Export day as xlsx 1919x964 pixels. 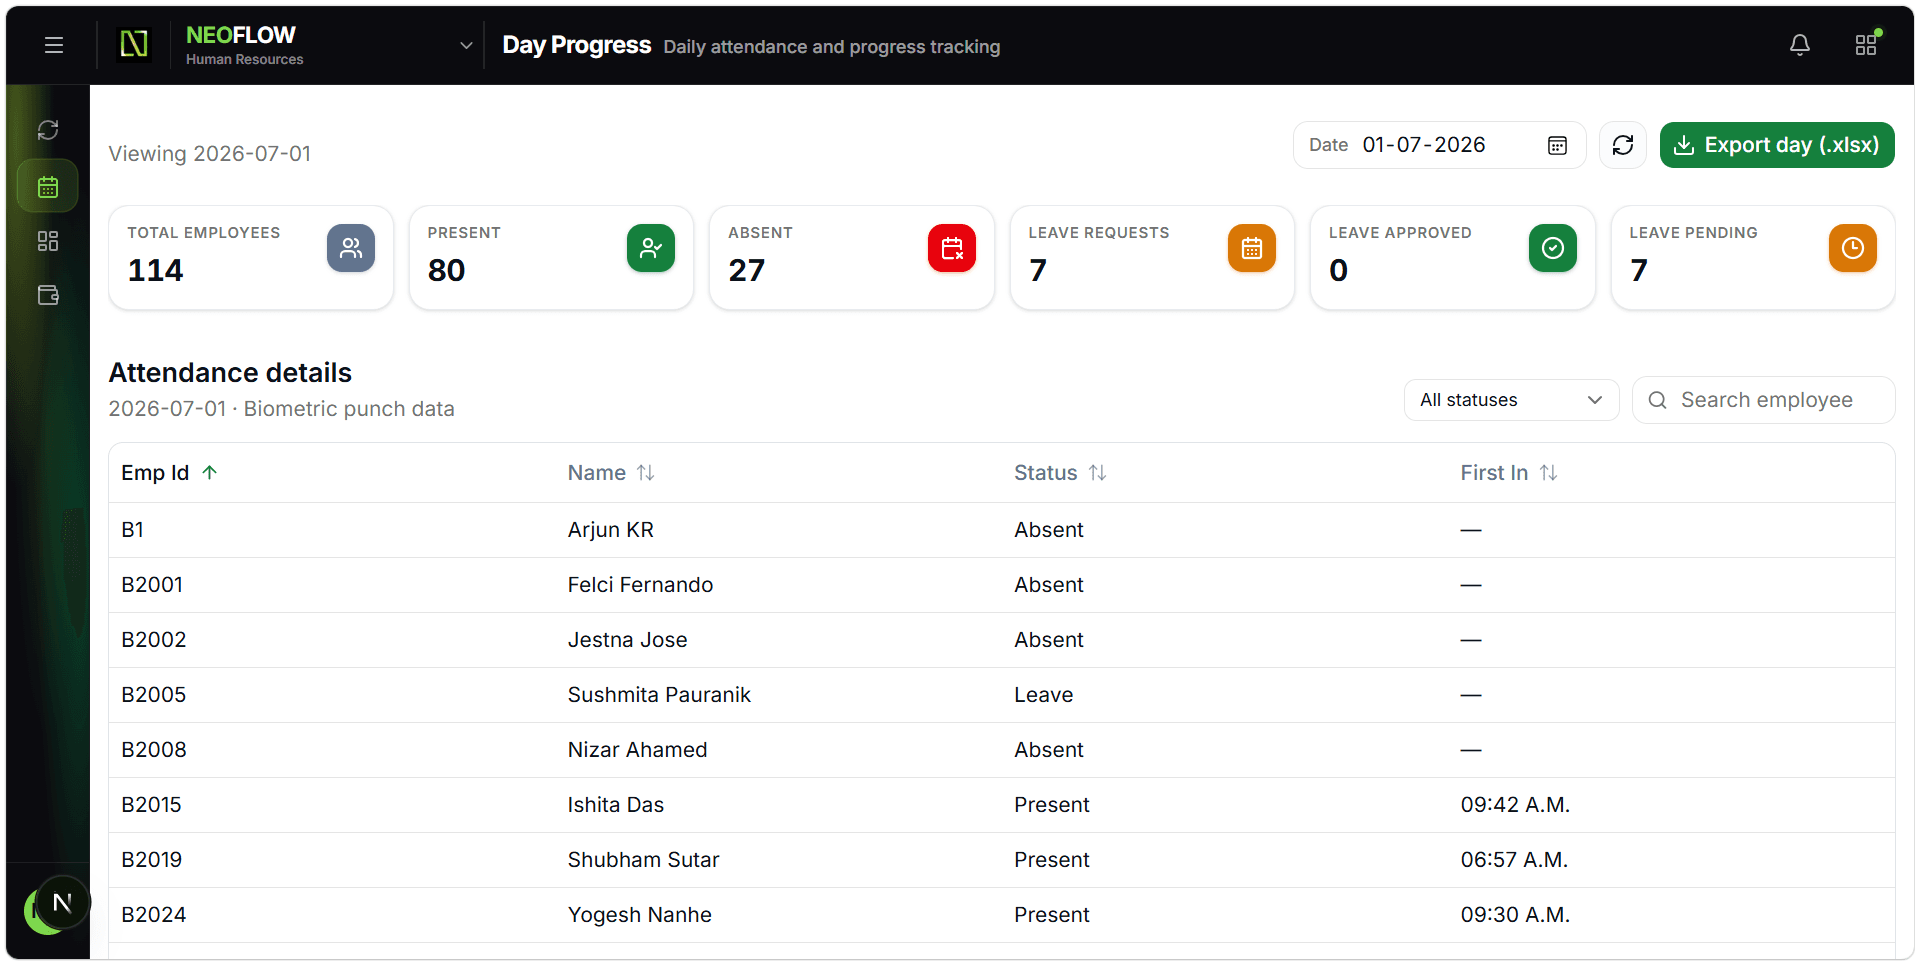1777,145
